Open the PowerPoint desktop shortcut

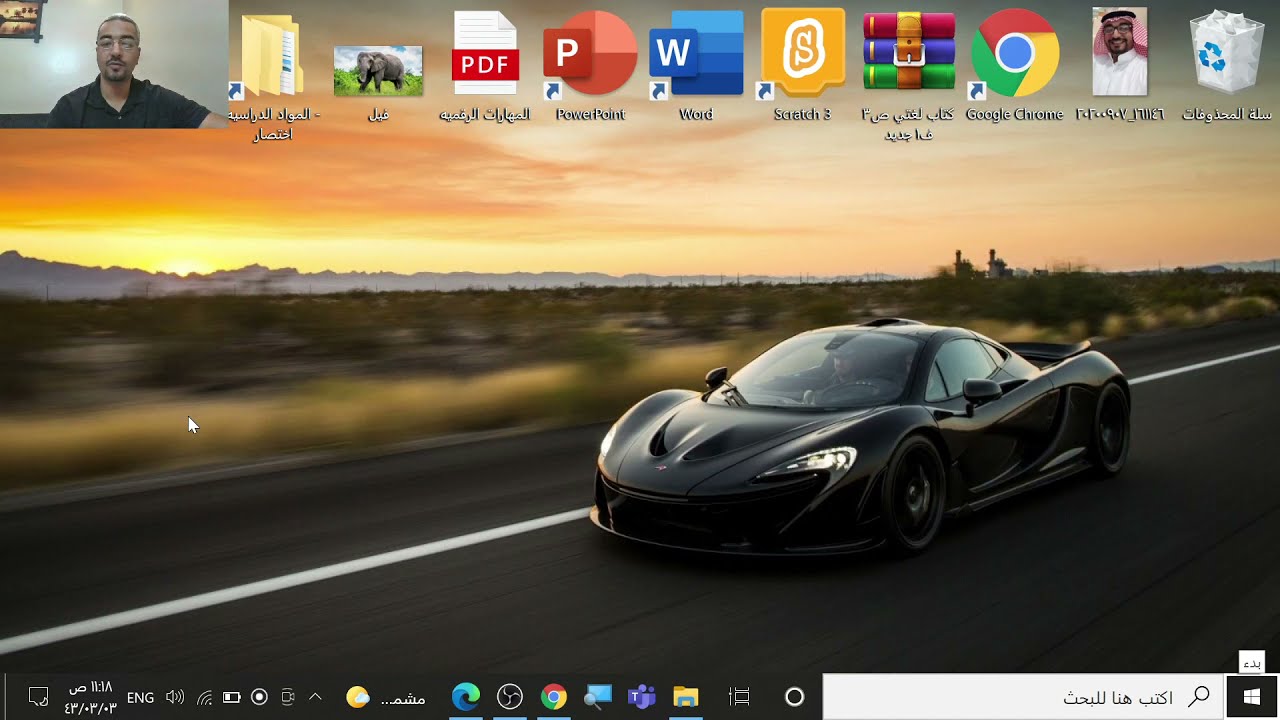(590, 65)
